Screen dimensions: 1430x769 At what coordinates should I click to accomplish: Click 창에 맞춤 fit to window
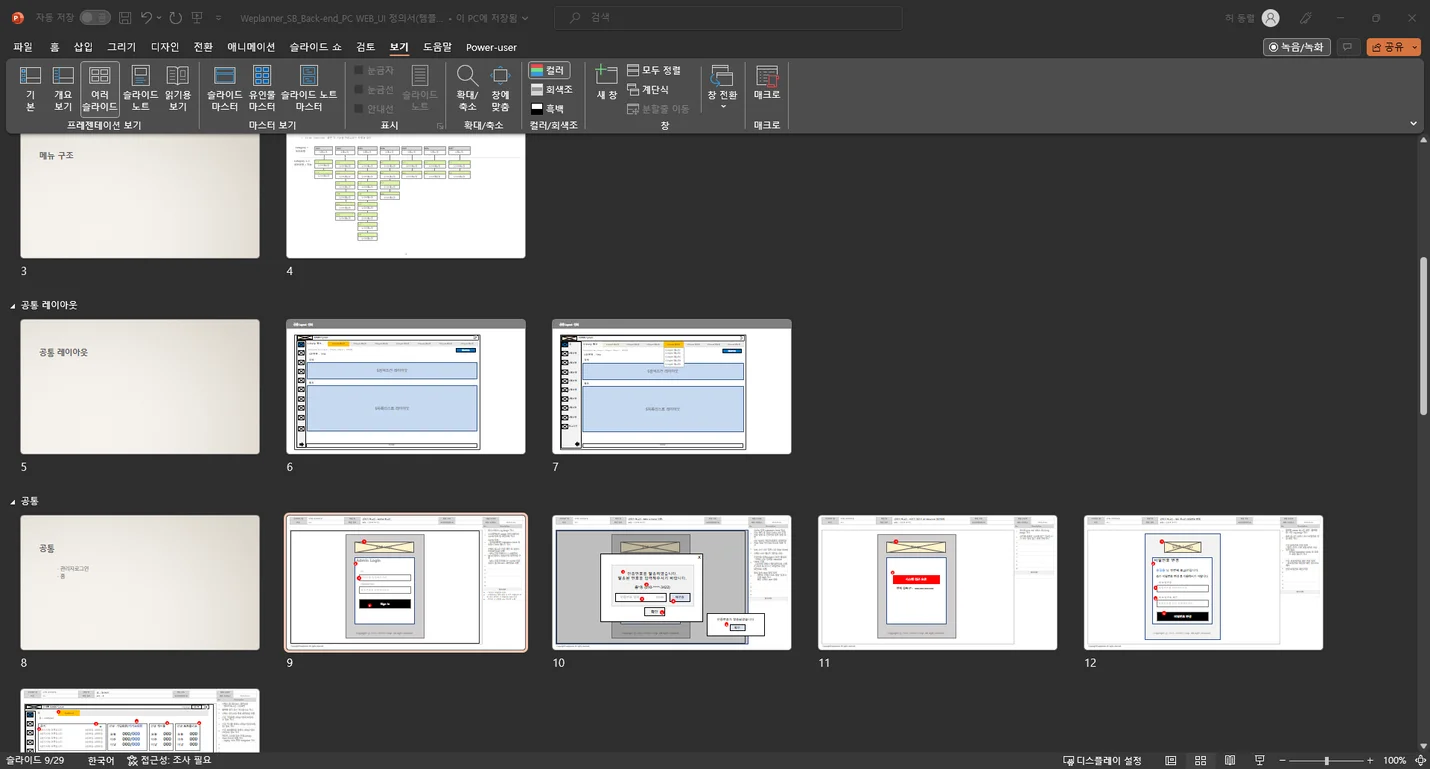(500, 89)
